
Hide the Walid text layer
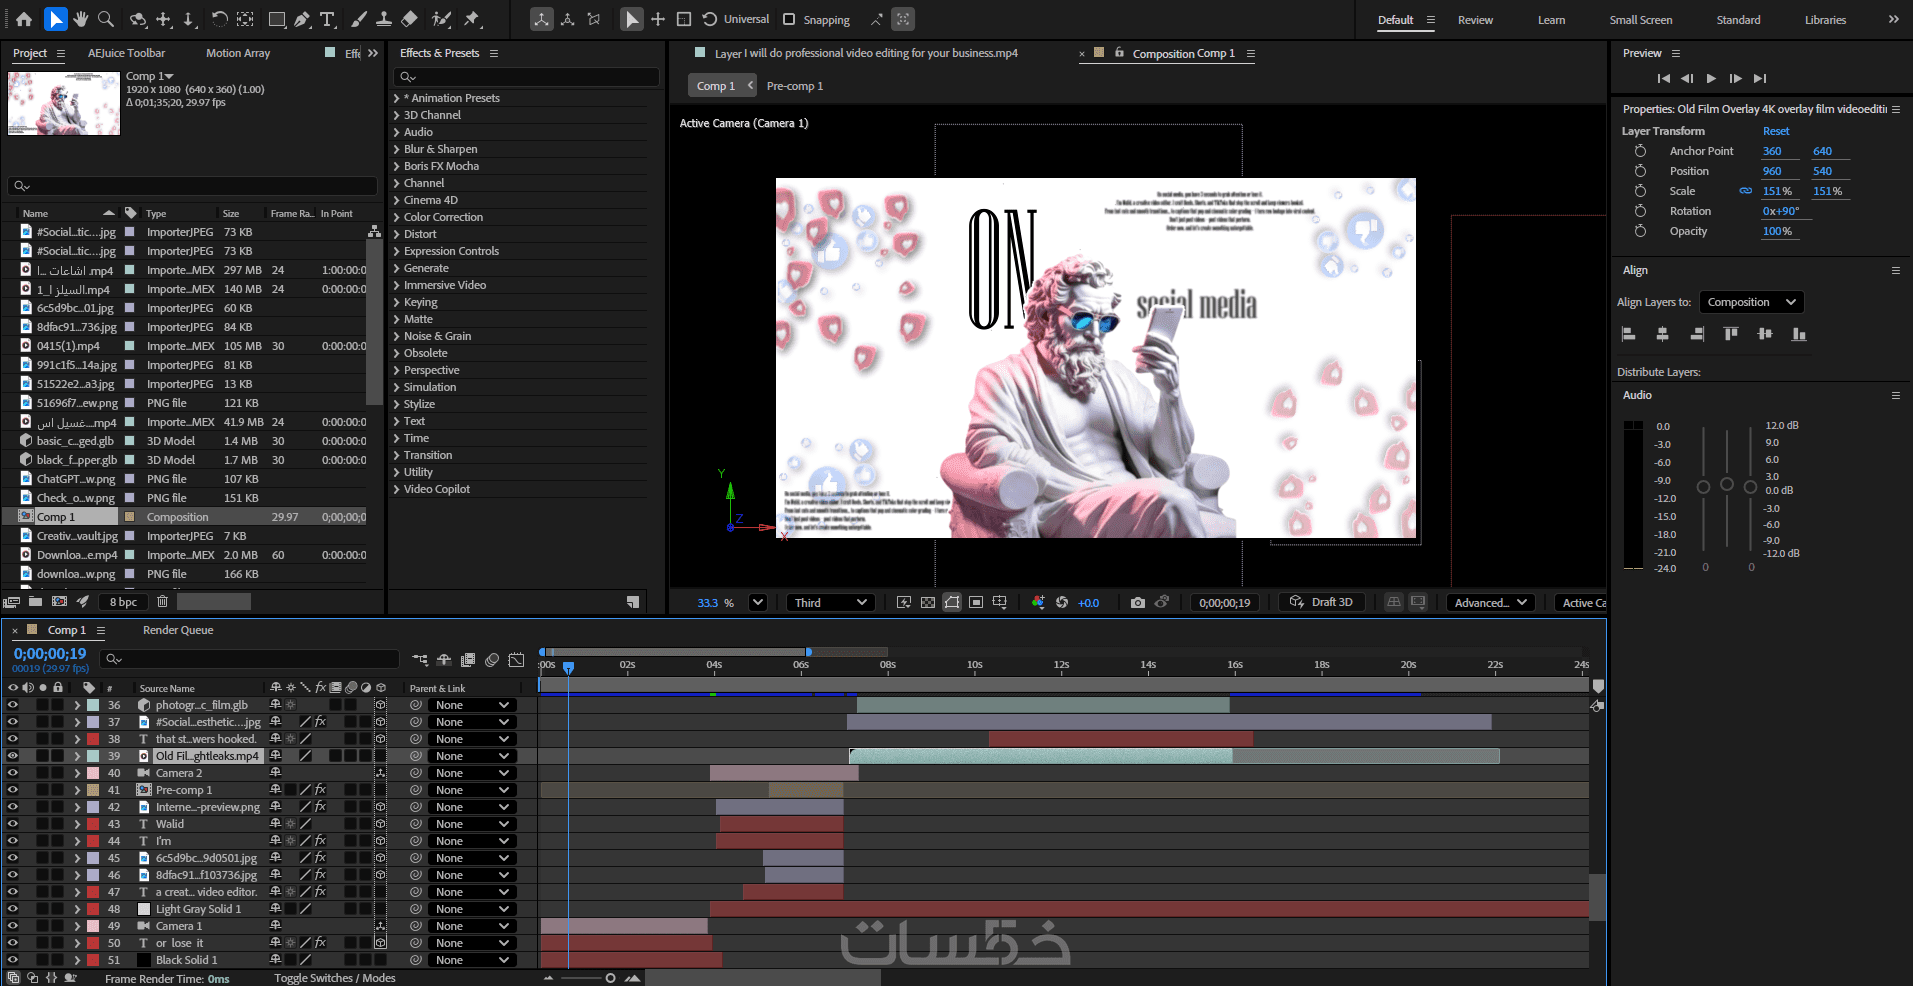point(13,824)
